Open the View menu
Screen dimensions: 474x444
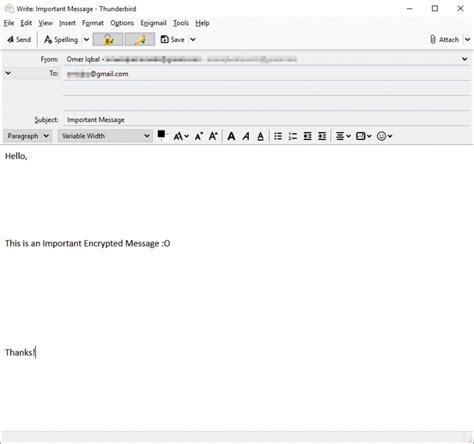pyautogui.click(x=45, y=23)
